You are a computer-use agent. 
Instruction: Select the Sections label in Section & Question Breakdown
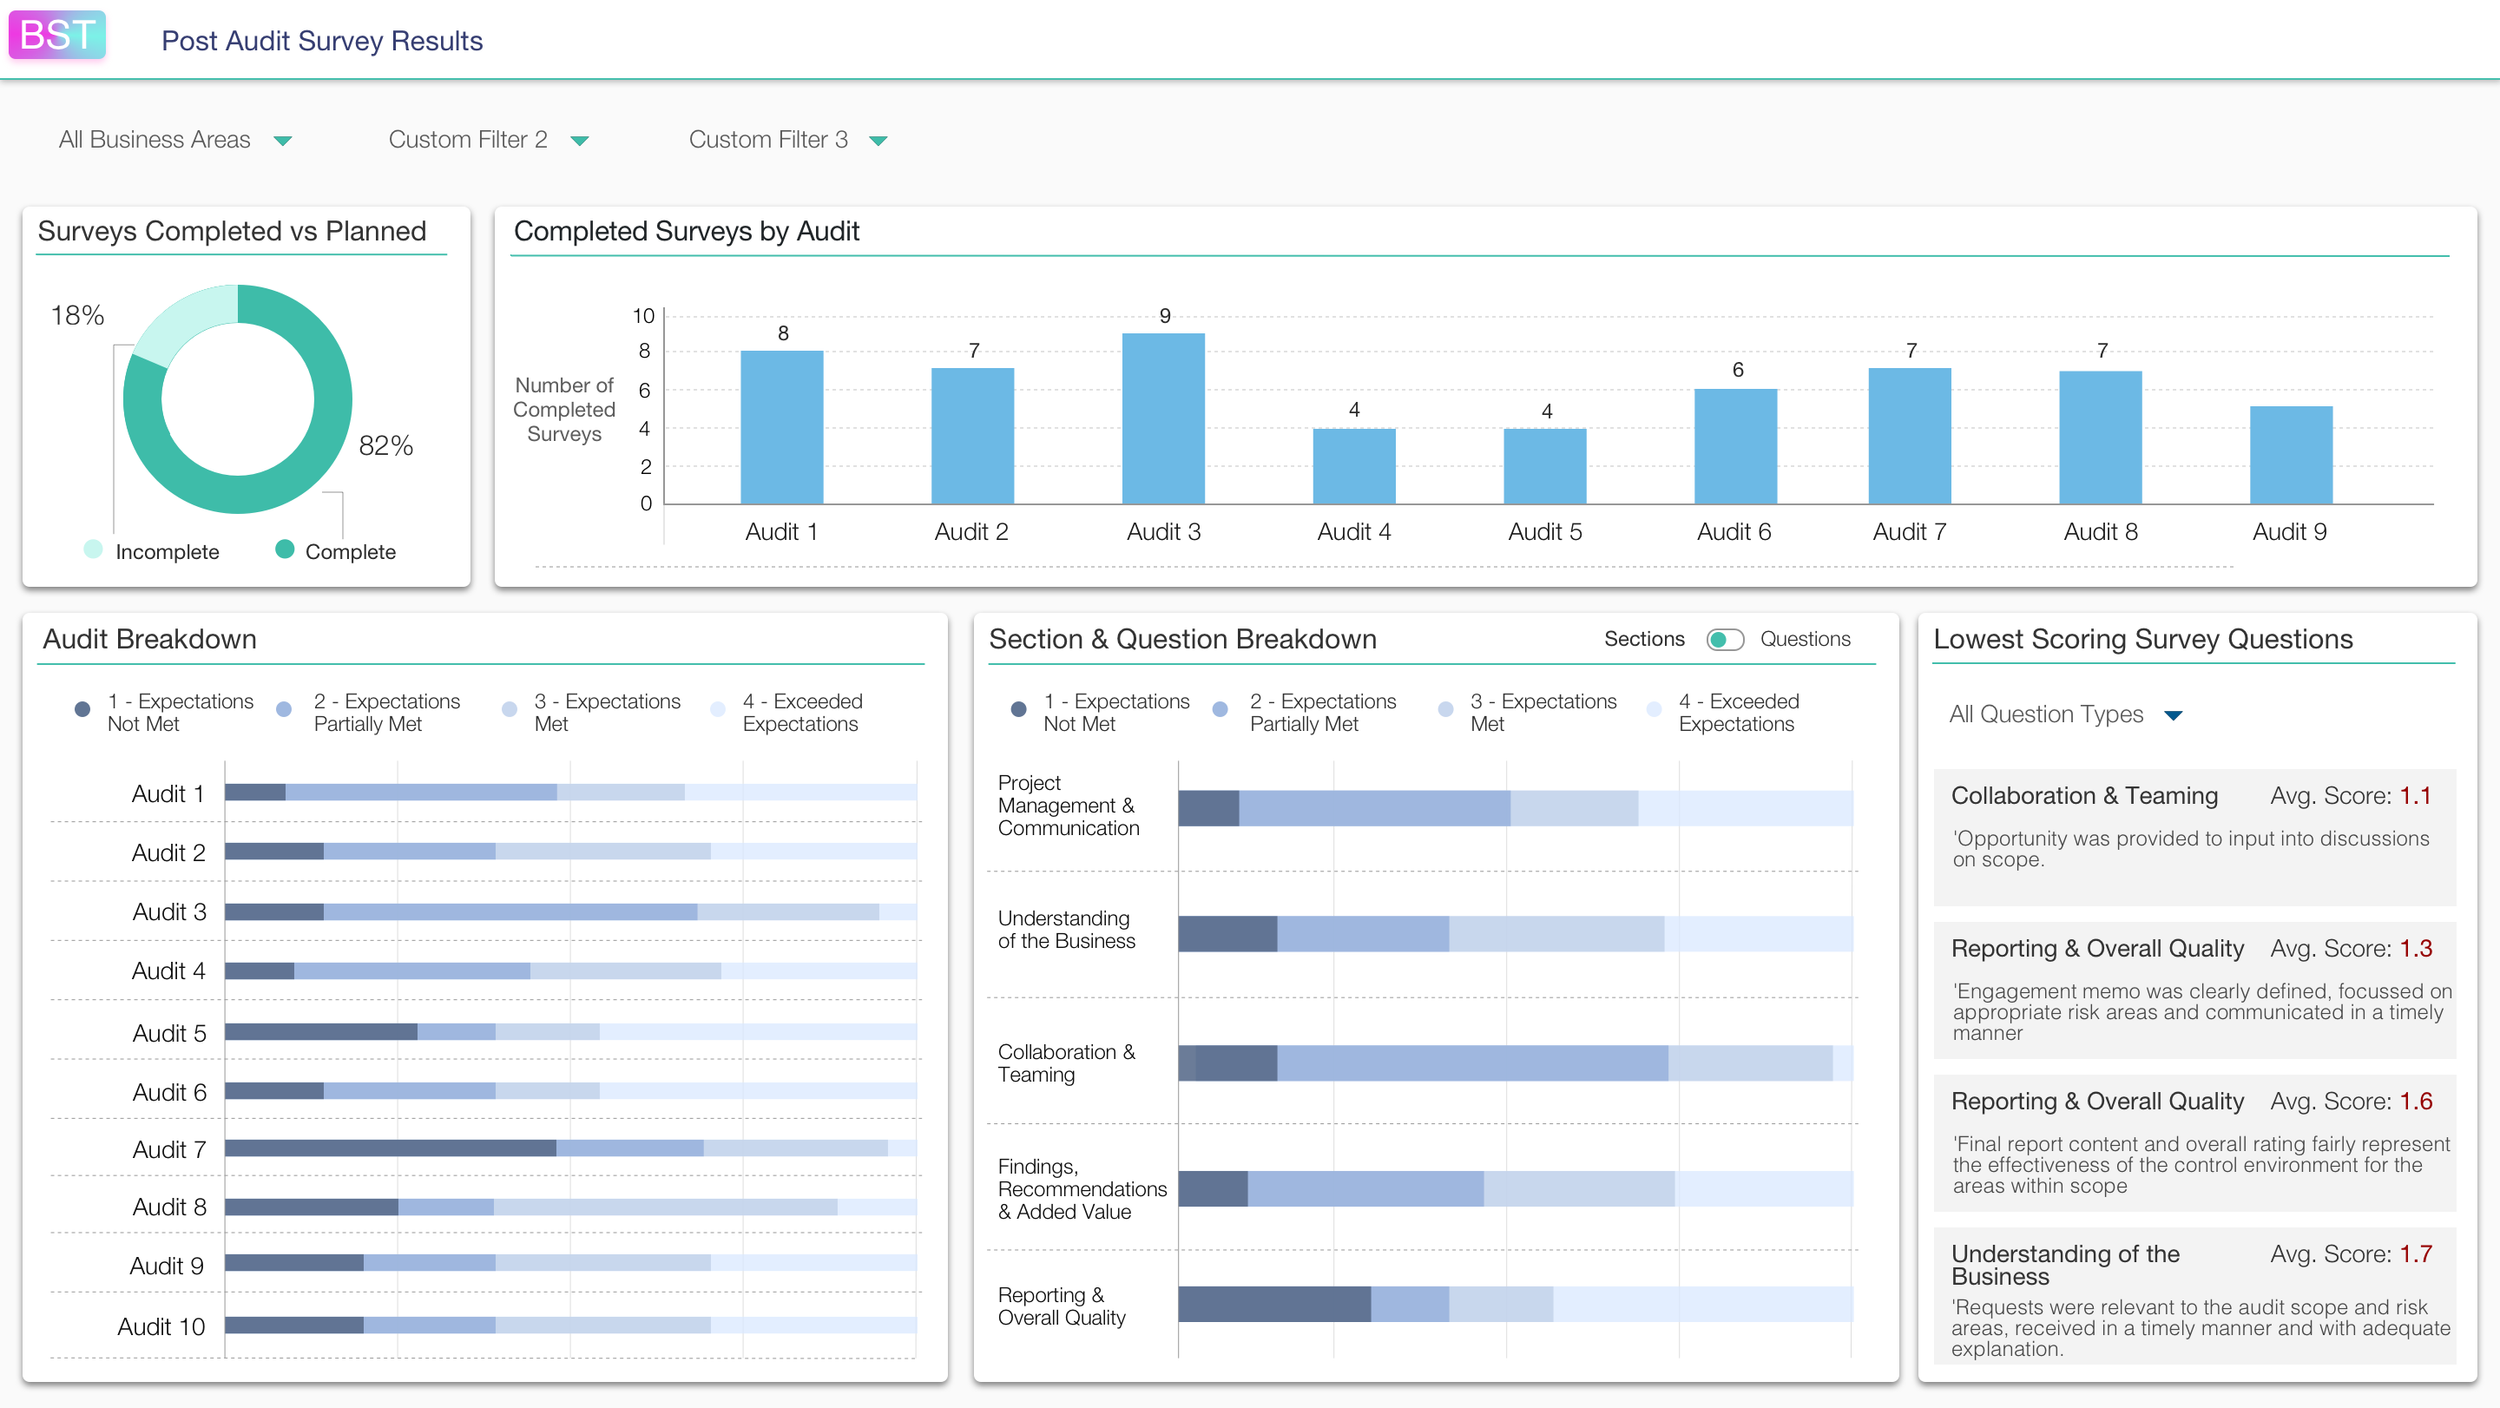1644,639
